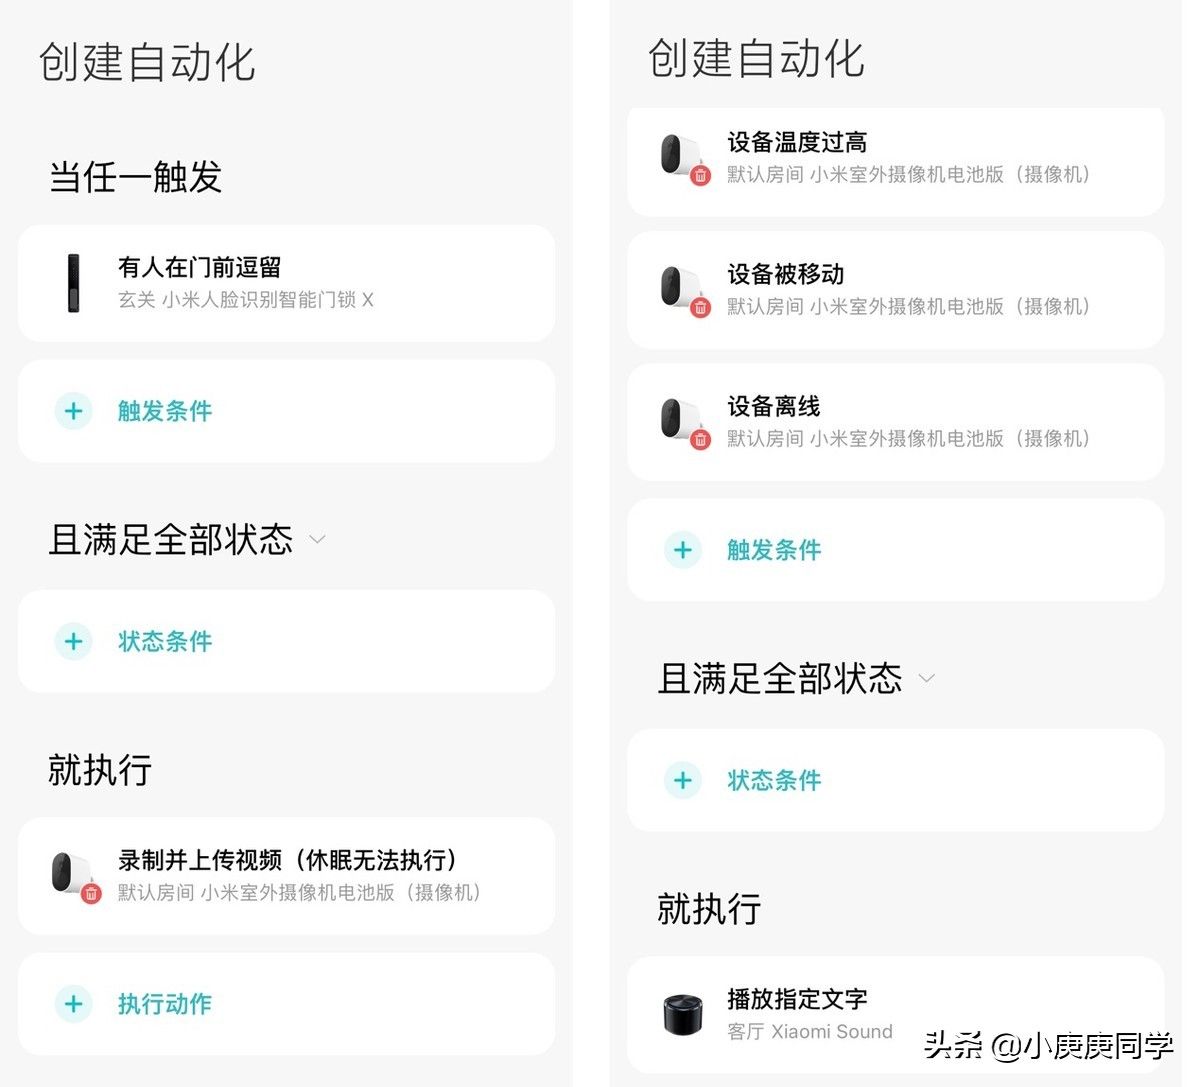Click the trash badge on 录制并上传视频 camera

(x=91, y=894)
